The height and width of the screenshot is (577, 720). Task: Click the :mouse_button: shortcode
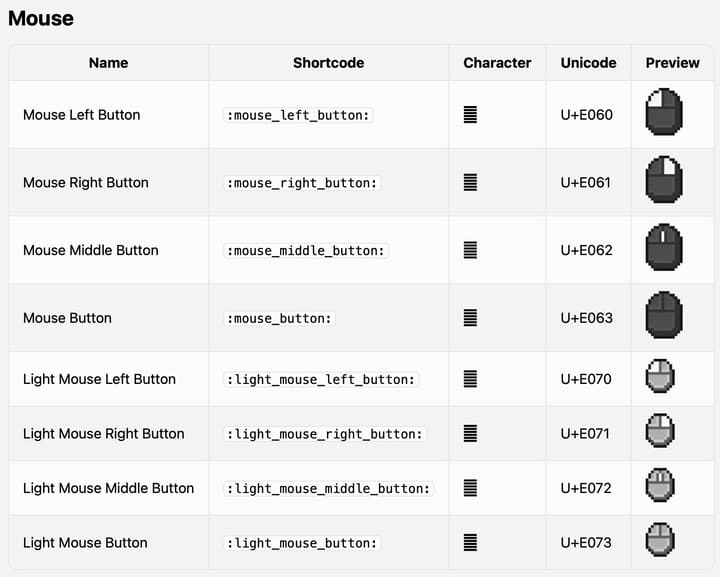[x=280, y=318]
